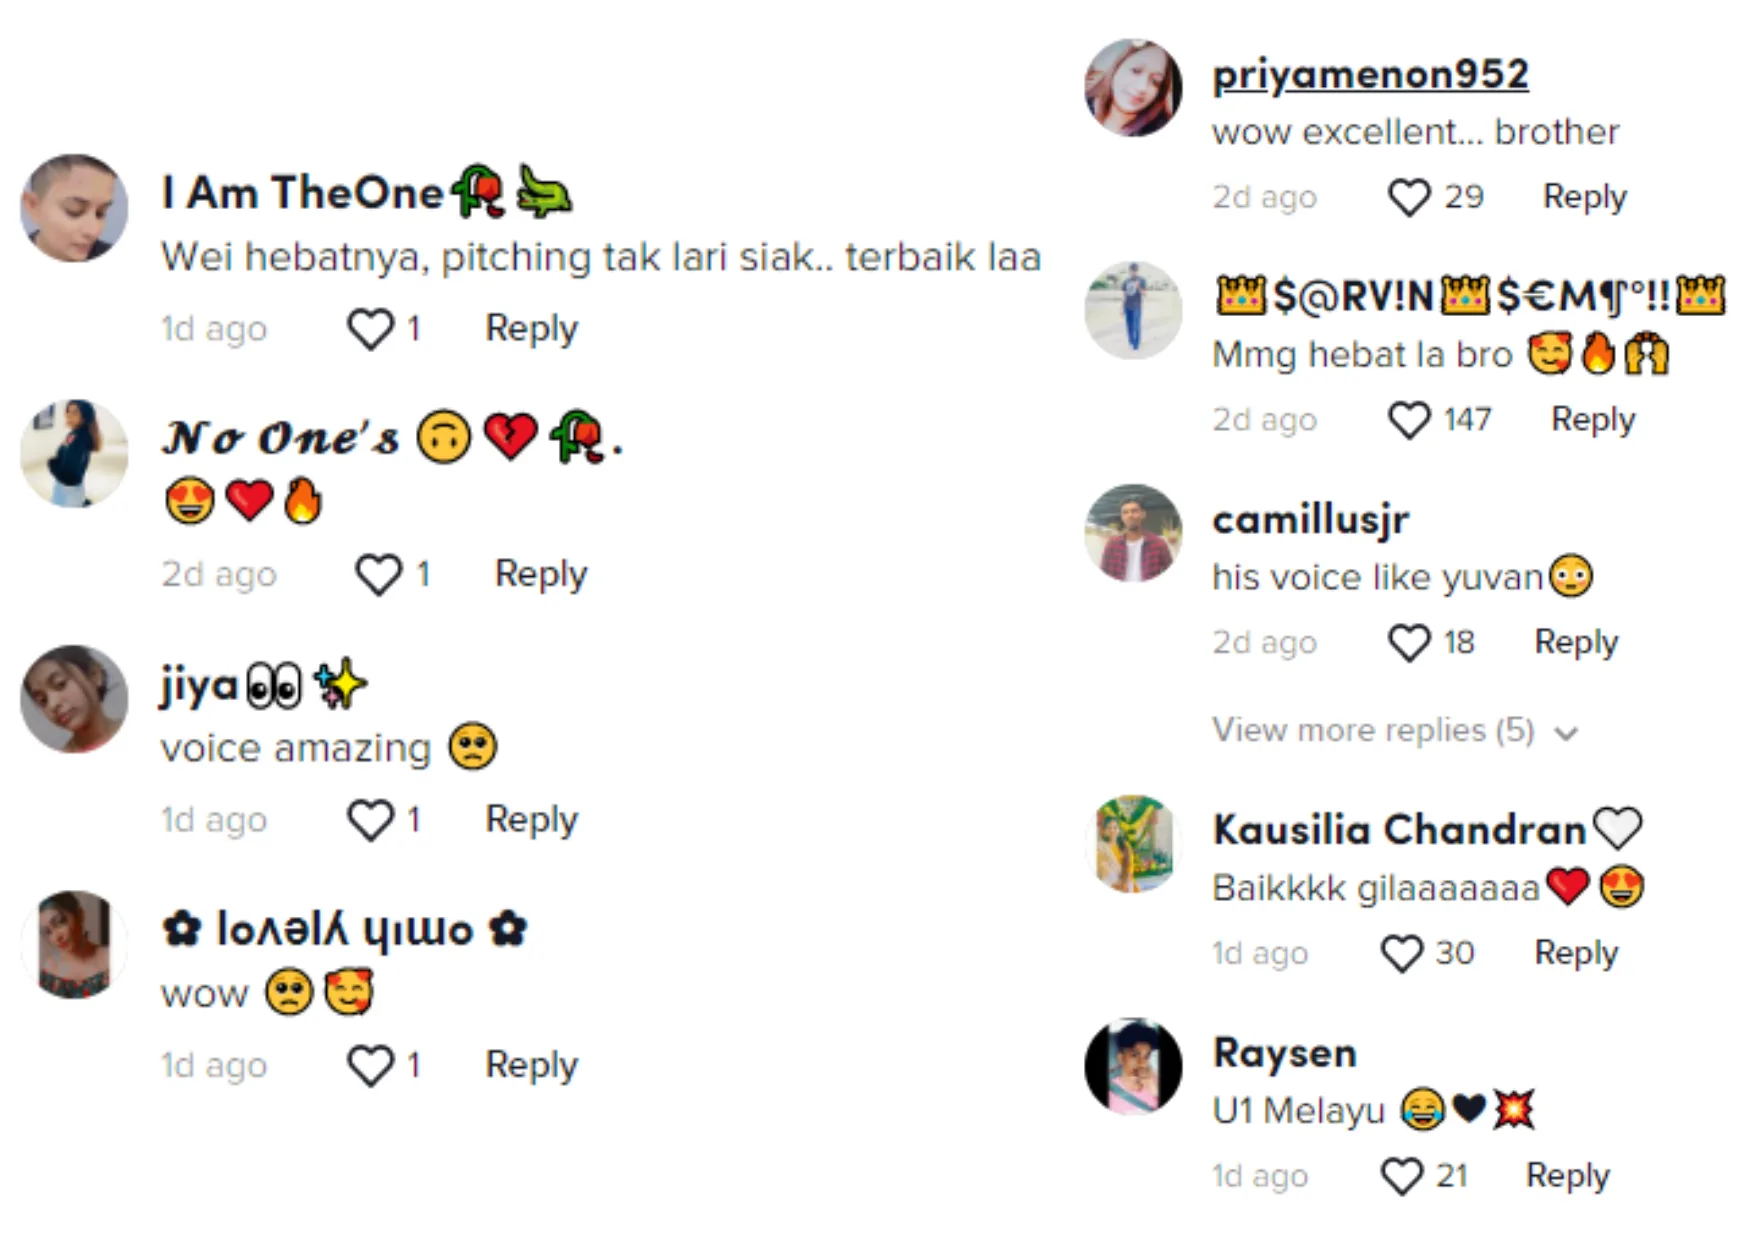Expand 'View more replies (5)'

tap(1372, 731)
